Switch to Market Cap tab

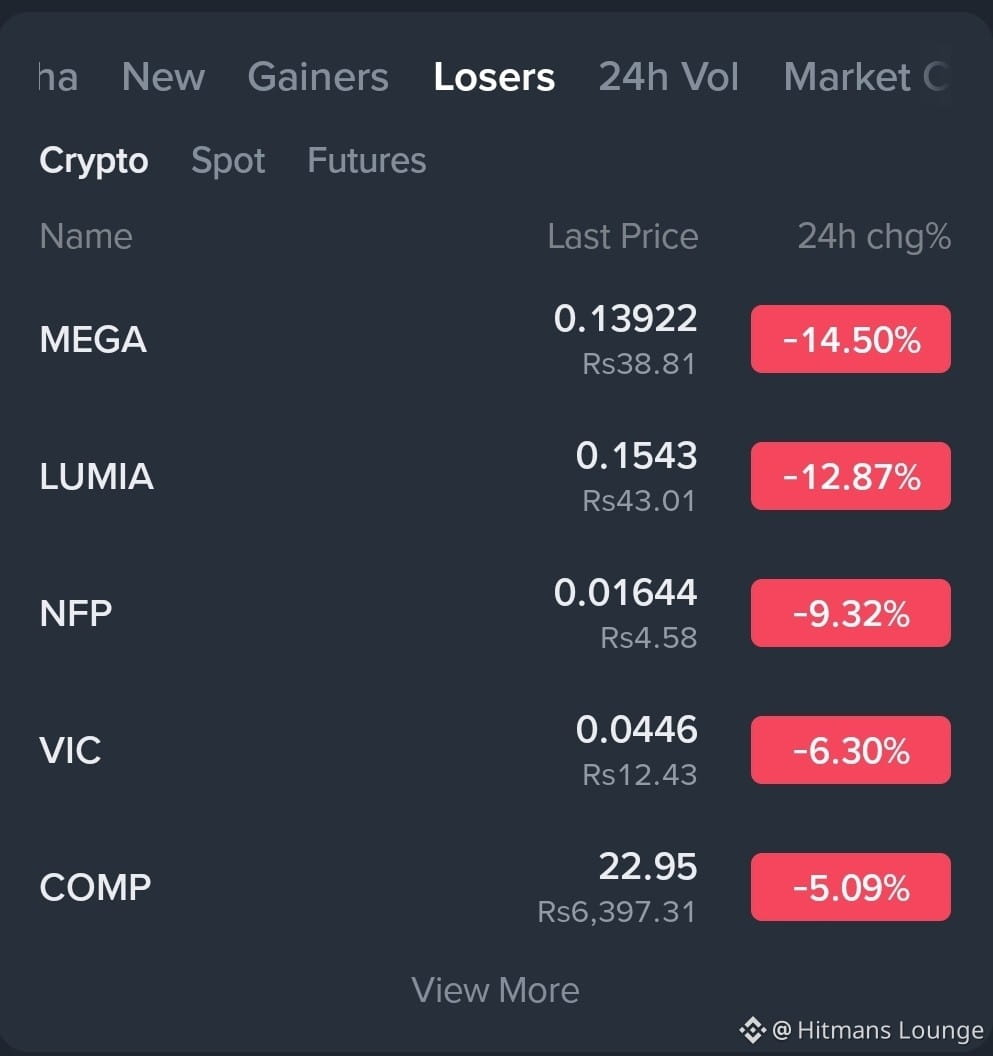coord(867,77)
